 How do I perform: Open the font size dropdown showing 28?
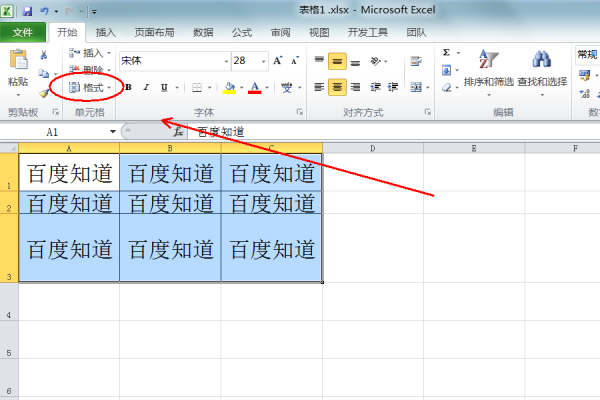coord(264,61)
